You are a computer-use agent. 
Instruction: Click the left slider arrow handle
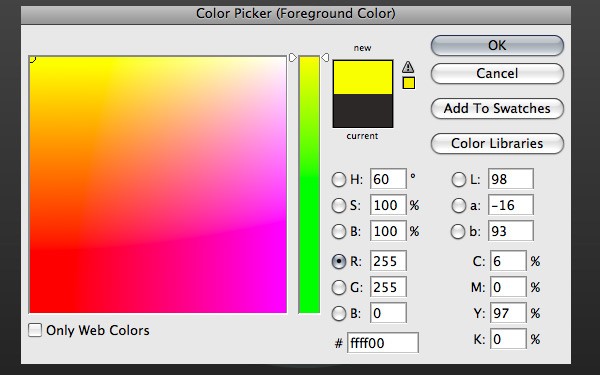point(293,58)
